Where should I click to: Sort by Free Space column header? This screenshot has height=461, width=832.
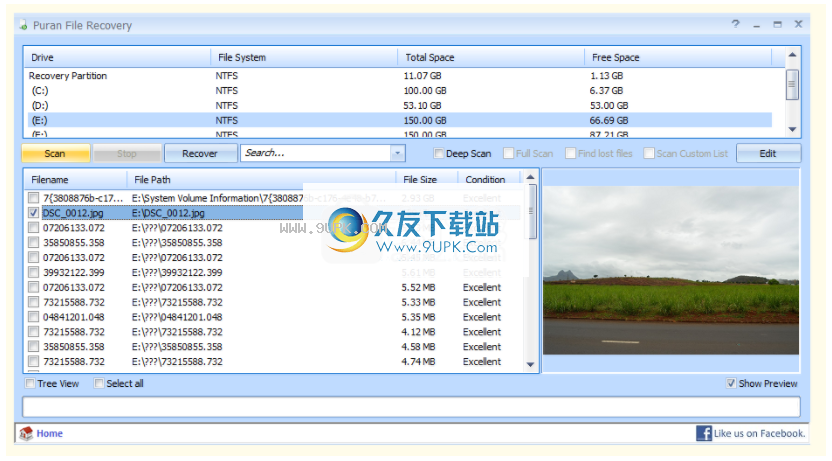pos(678,57)
